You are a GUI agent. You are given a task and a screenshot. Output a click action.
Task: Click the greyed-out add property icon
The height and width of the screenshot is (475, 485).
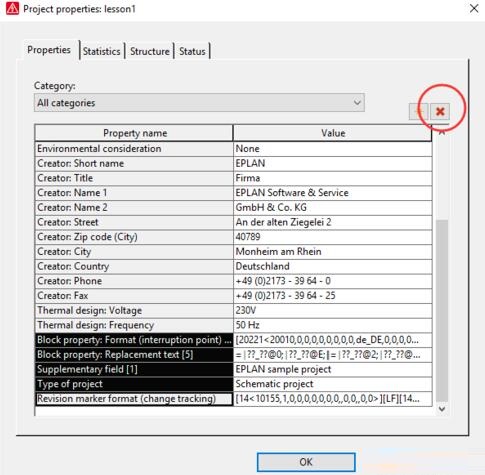(x=419, y=111)
